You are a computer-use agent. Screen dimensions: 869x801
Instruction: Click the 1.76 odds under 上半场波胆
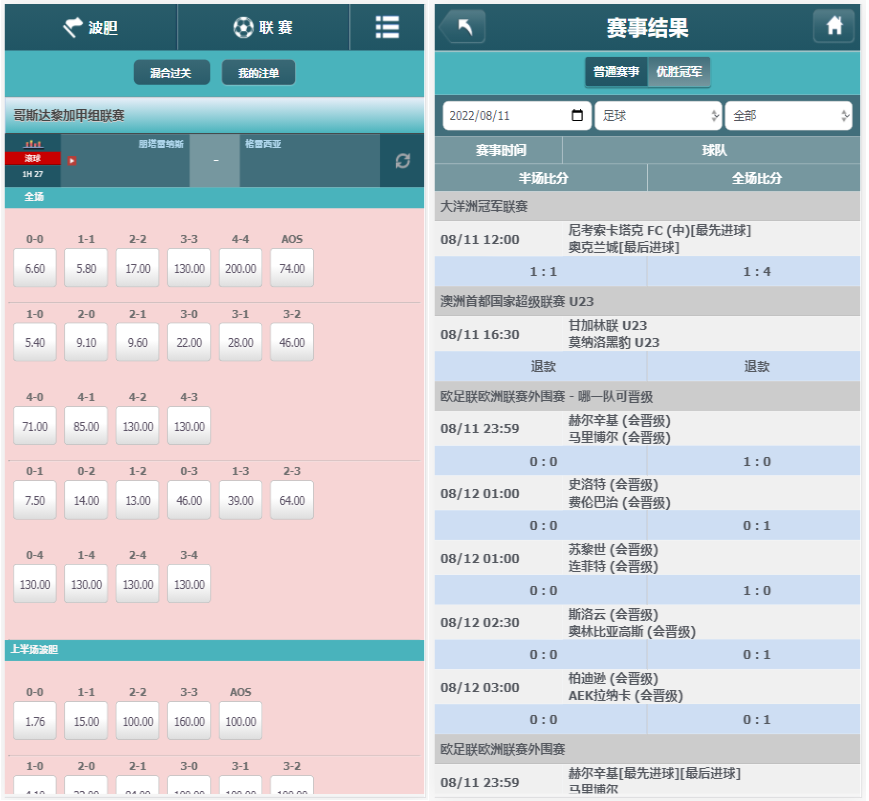click(x=34, y=720)
